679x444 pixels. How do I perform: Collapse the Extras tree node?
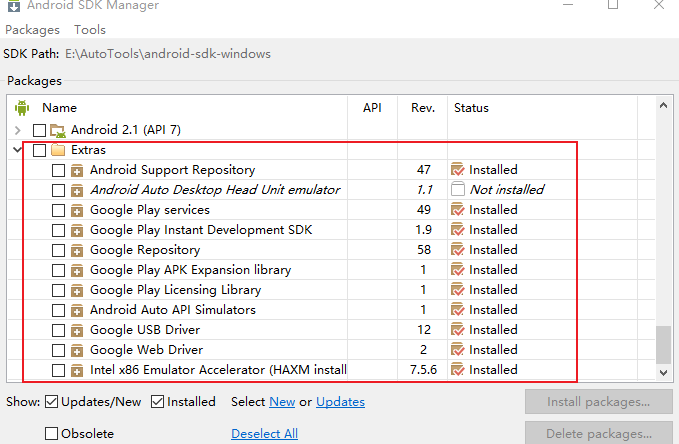click(x=18, y=150)
